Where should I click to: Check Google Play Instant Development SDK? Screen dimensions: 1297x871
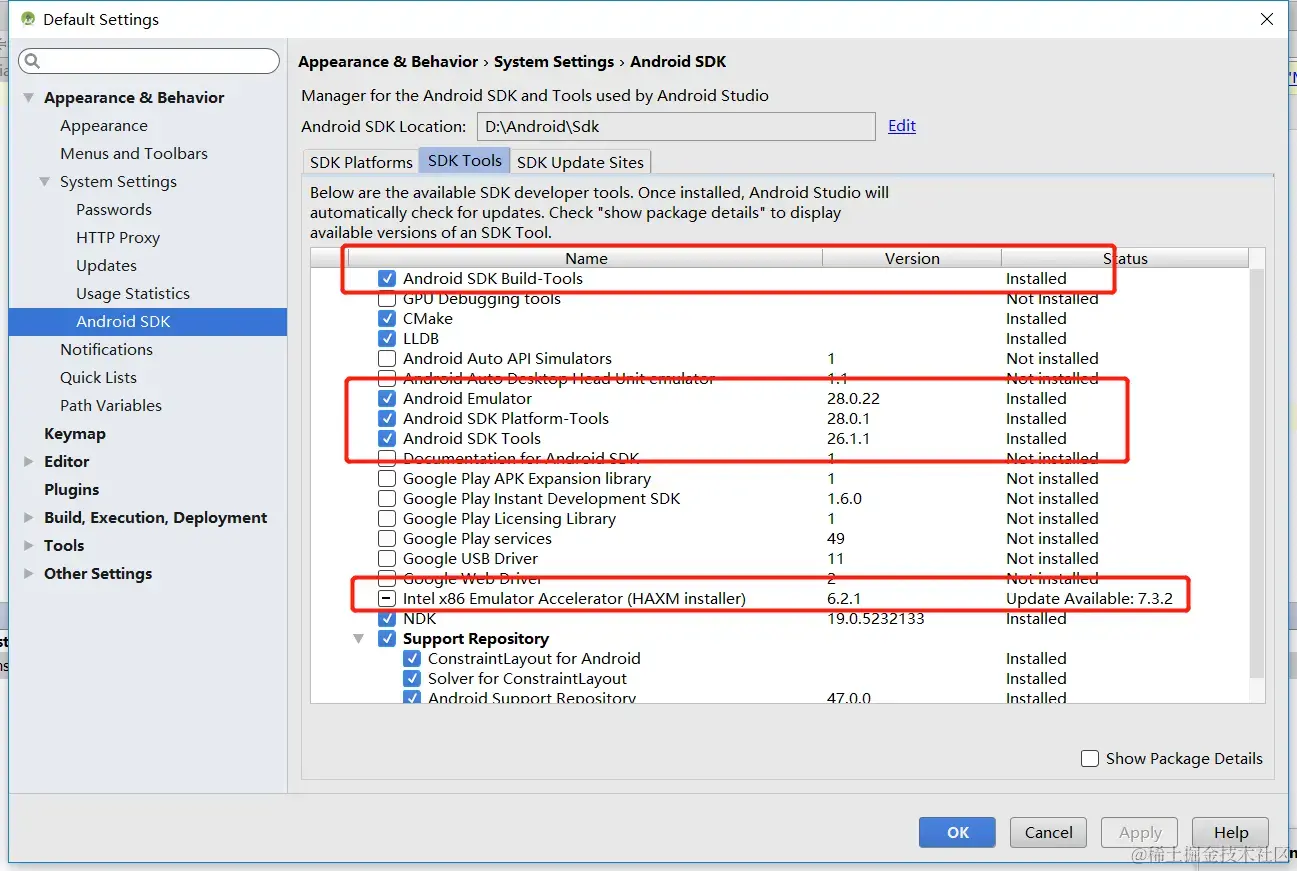[x=387, y=499]
